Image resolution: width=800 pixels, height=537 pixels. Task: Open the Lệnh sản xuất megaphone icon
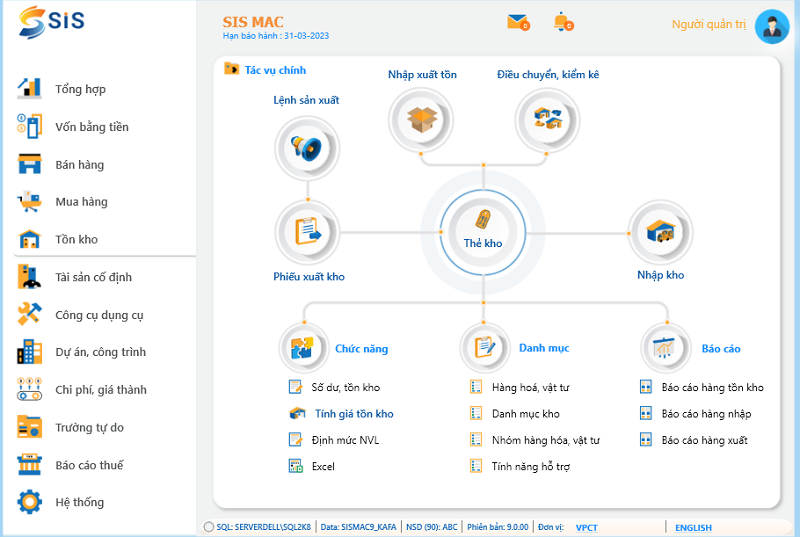[x=307, y=148]
